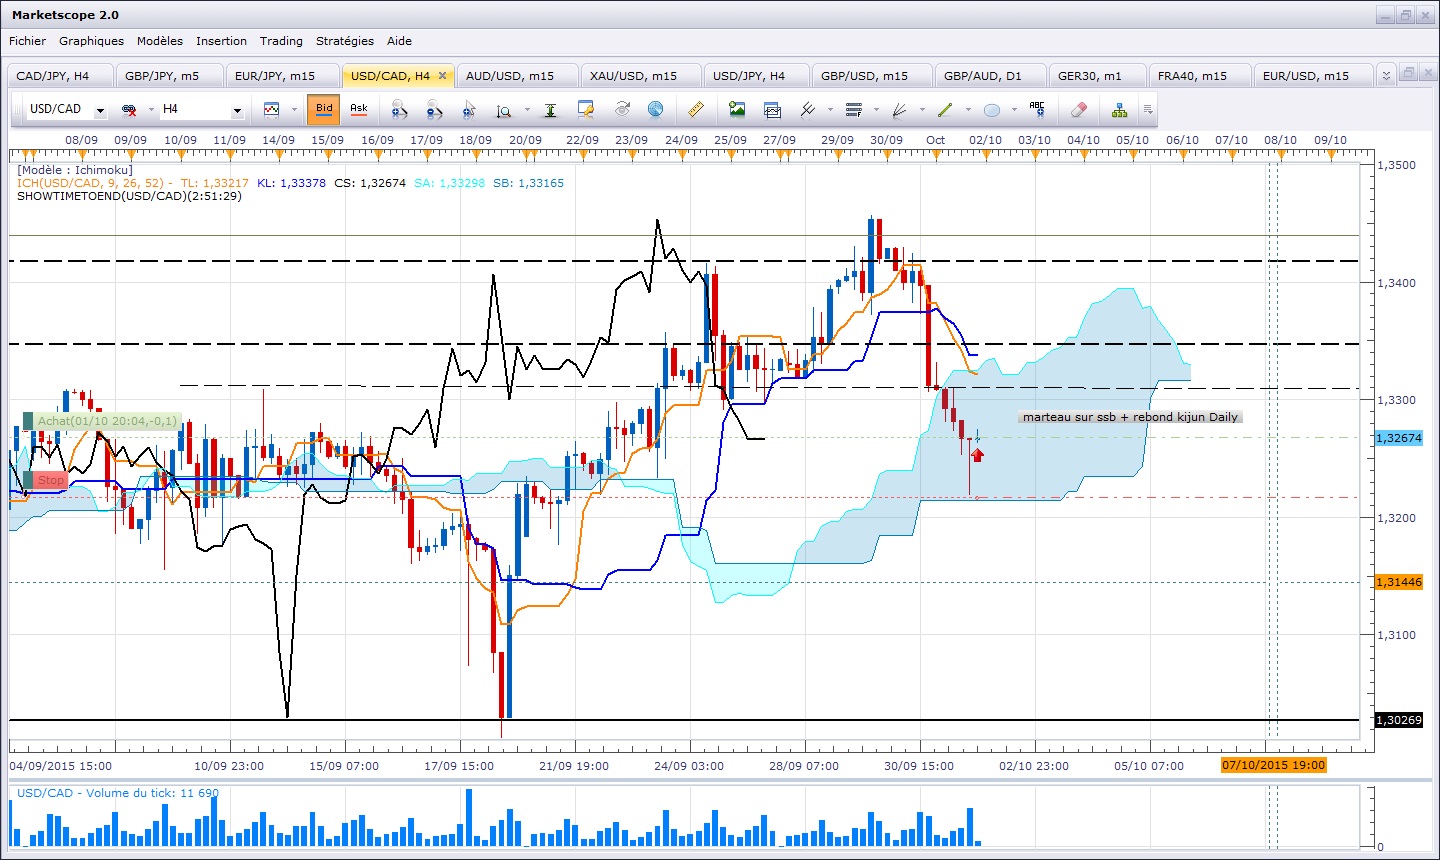Select the ellipse shape drawing tool

click(991, 109)
